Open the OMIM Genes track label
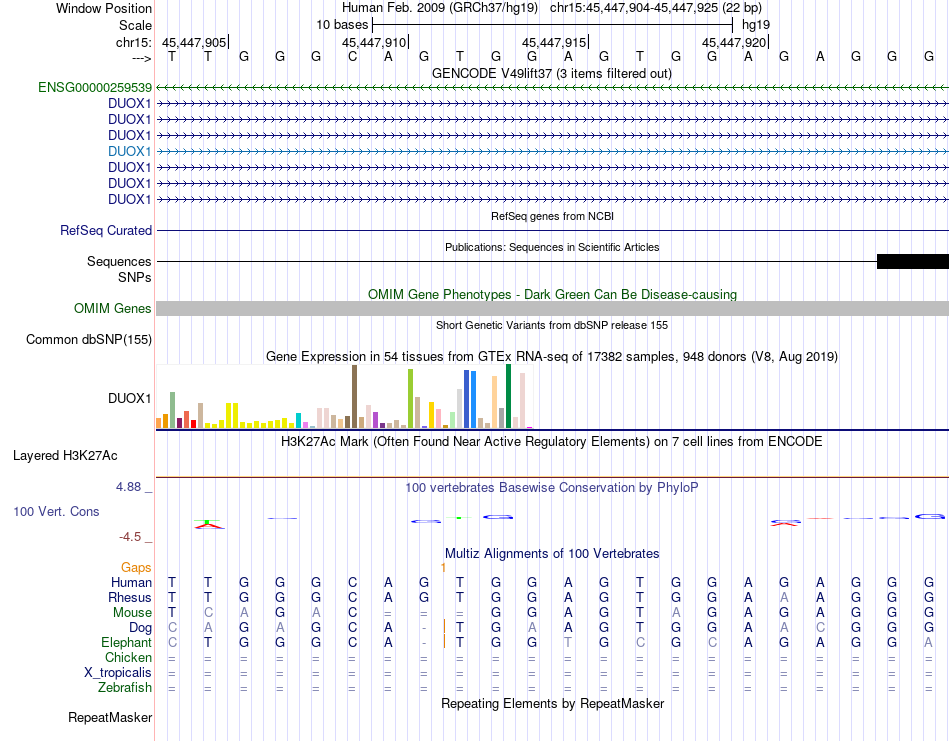This screenshot has height=741, width=950. pos(113,308)
